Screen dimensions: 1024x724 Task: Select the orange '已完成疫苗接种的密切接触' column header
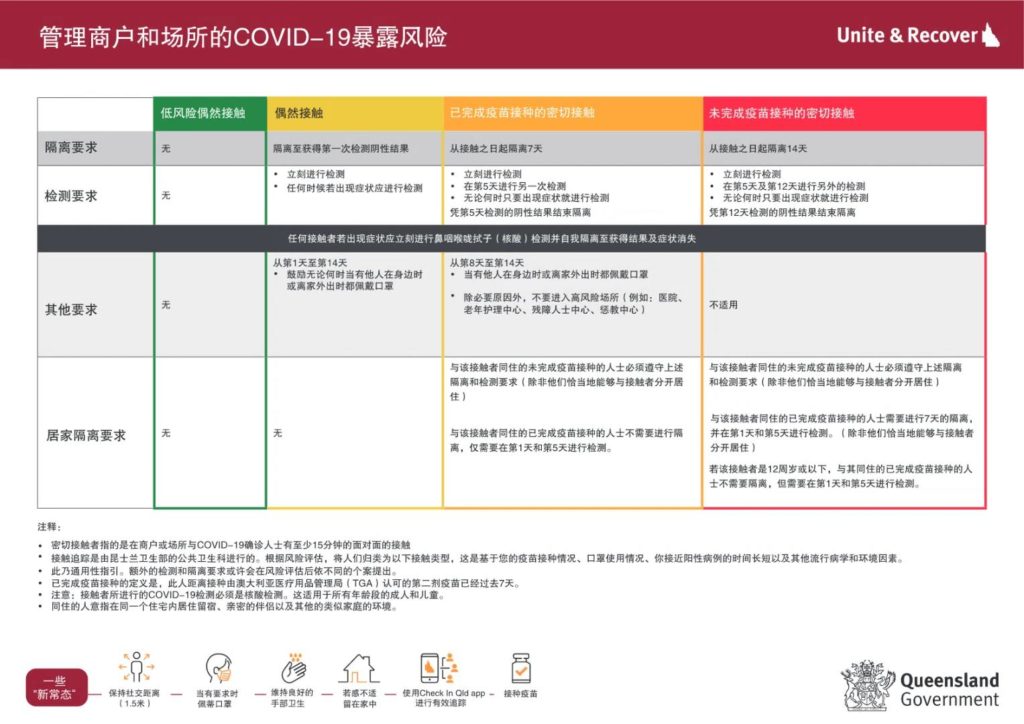pyautogui.click(x=573, y=114)
